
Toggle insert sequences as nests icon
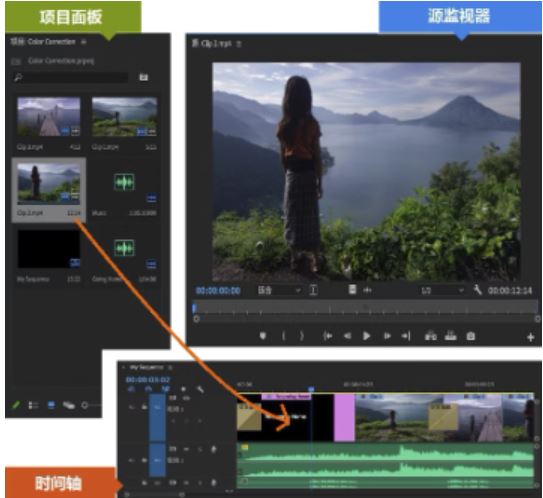132,389
